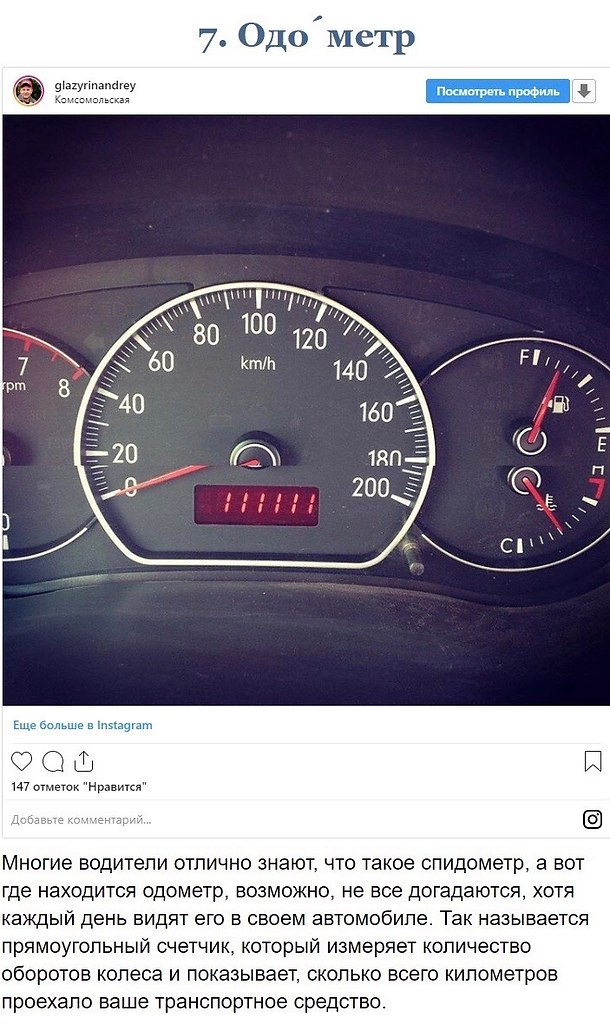The height and width of the screenshot is (1024, 610).
Task: Click the Комсомольская location link
Action: (x=92, y=100)
